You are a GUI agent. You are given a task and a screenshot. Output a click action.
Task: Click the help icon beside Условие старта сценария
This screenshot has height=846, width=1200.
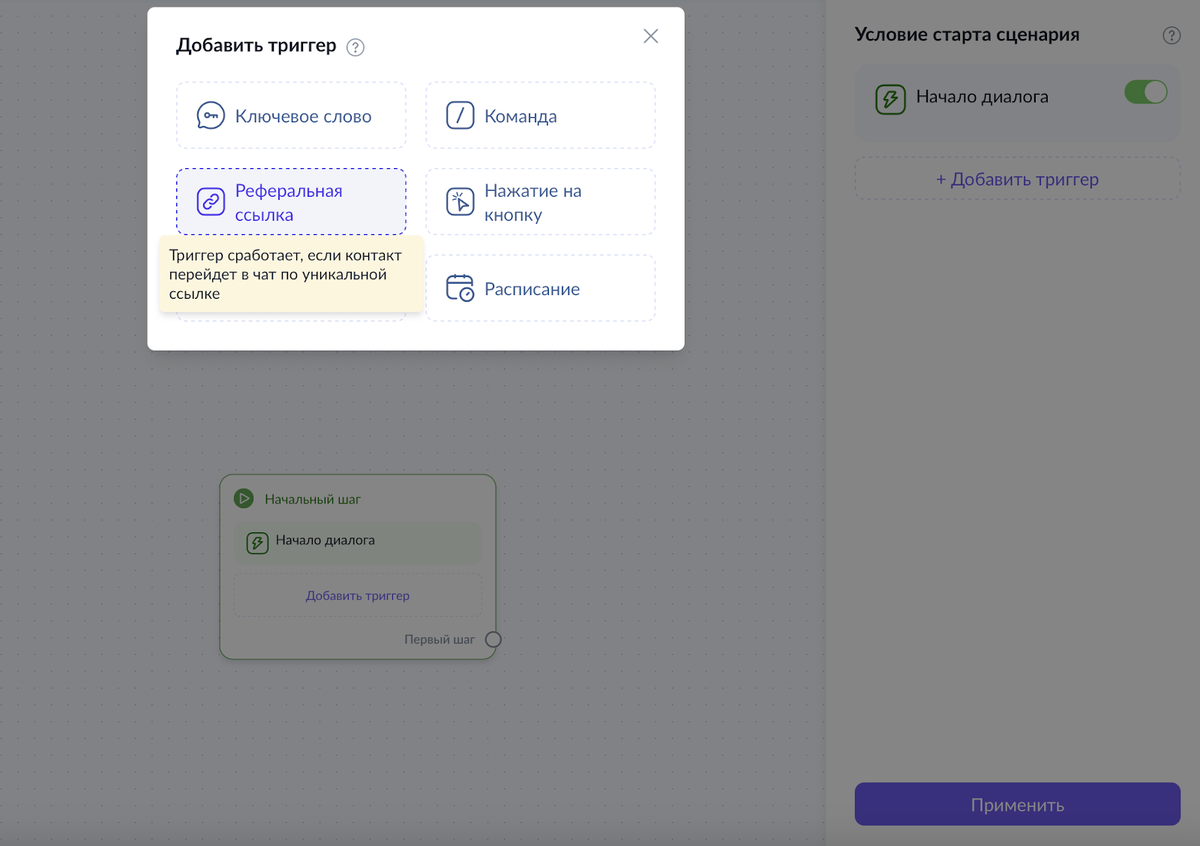pos(1171,35)
